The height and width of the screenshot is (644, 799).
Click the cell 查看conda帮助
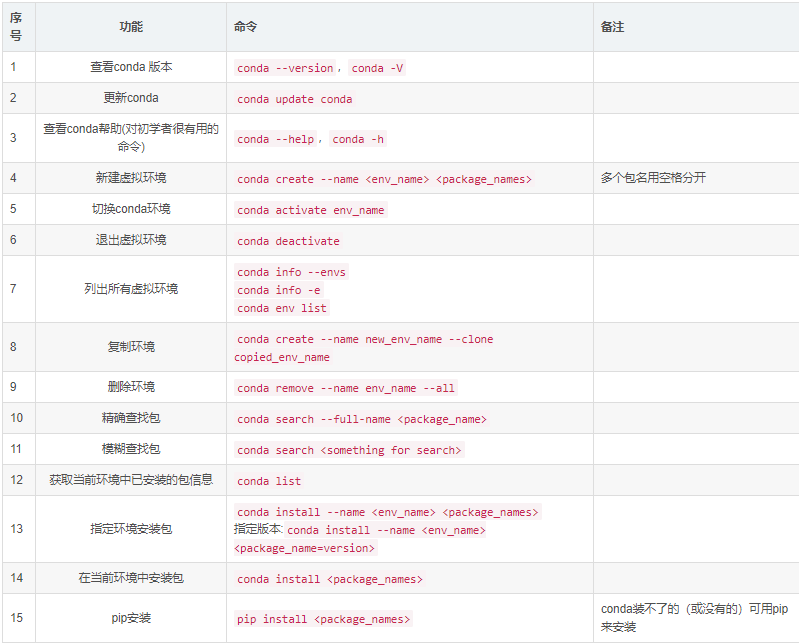point(131,138)
